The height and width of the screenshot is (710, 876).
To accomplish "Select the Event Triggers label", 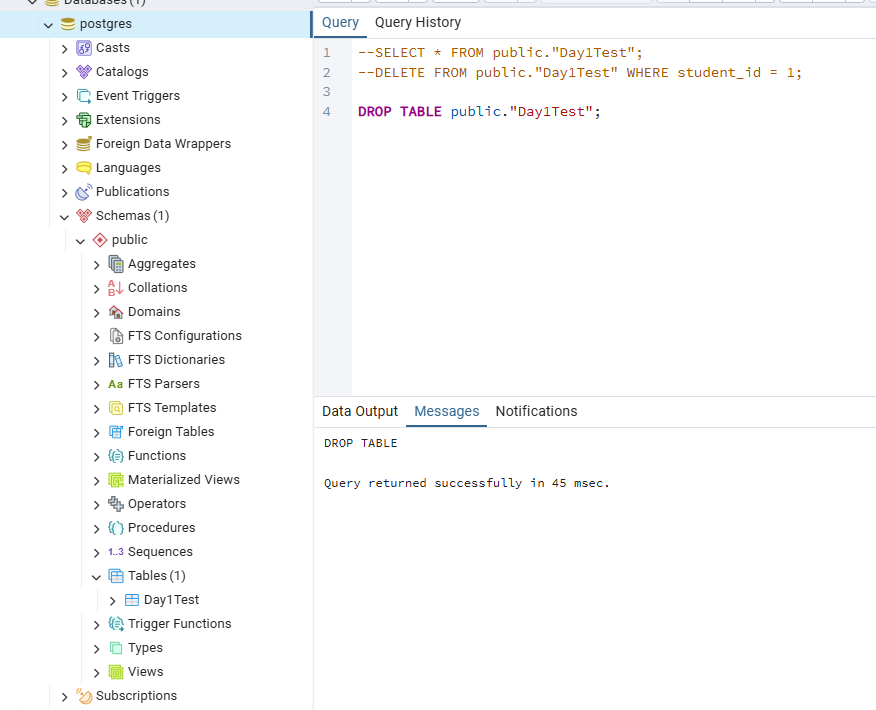I will point(138,96).
